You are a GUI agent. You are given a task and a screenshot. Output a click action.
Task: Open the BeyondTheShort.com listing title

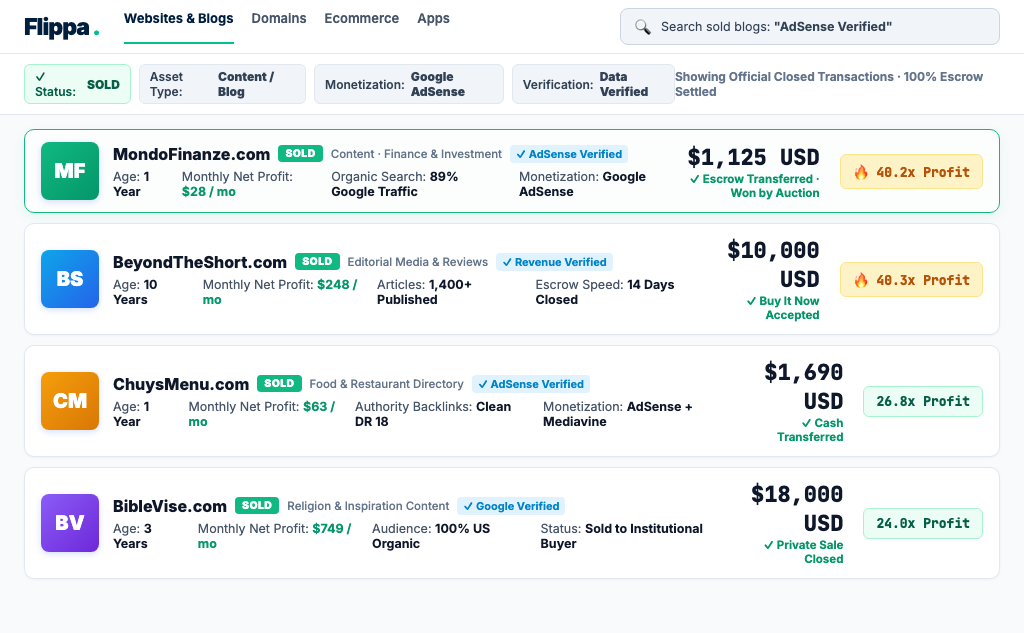(200, 262)
